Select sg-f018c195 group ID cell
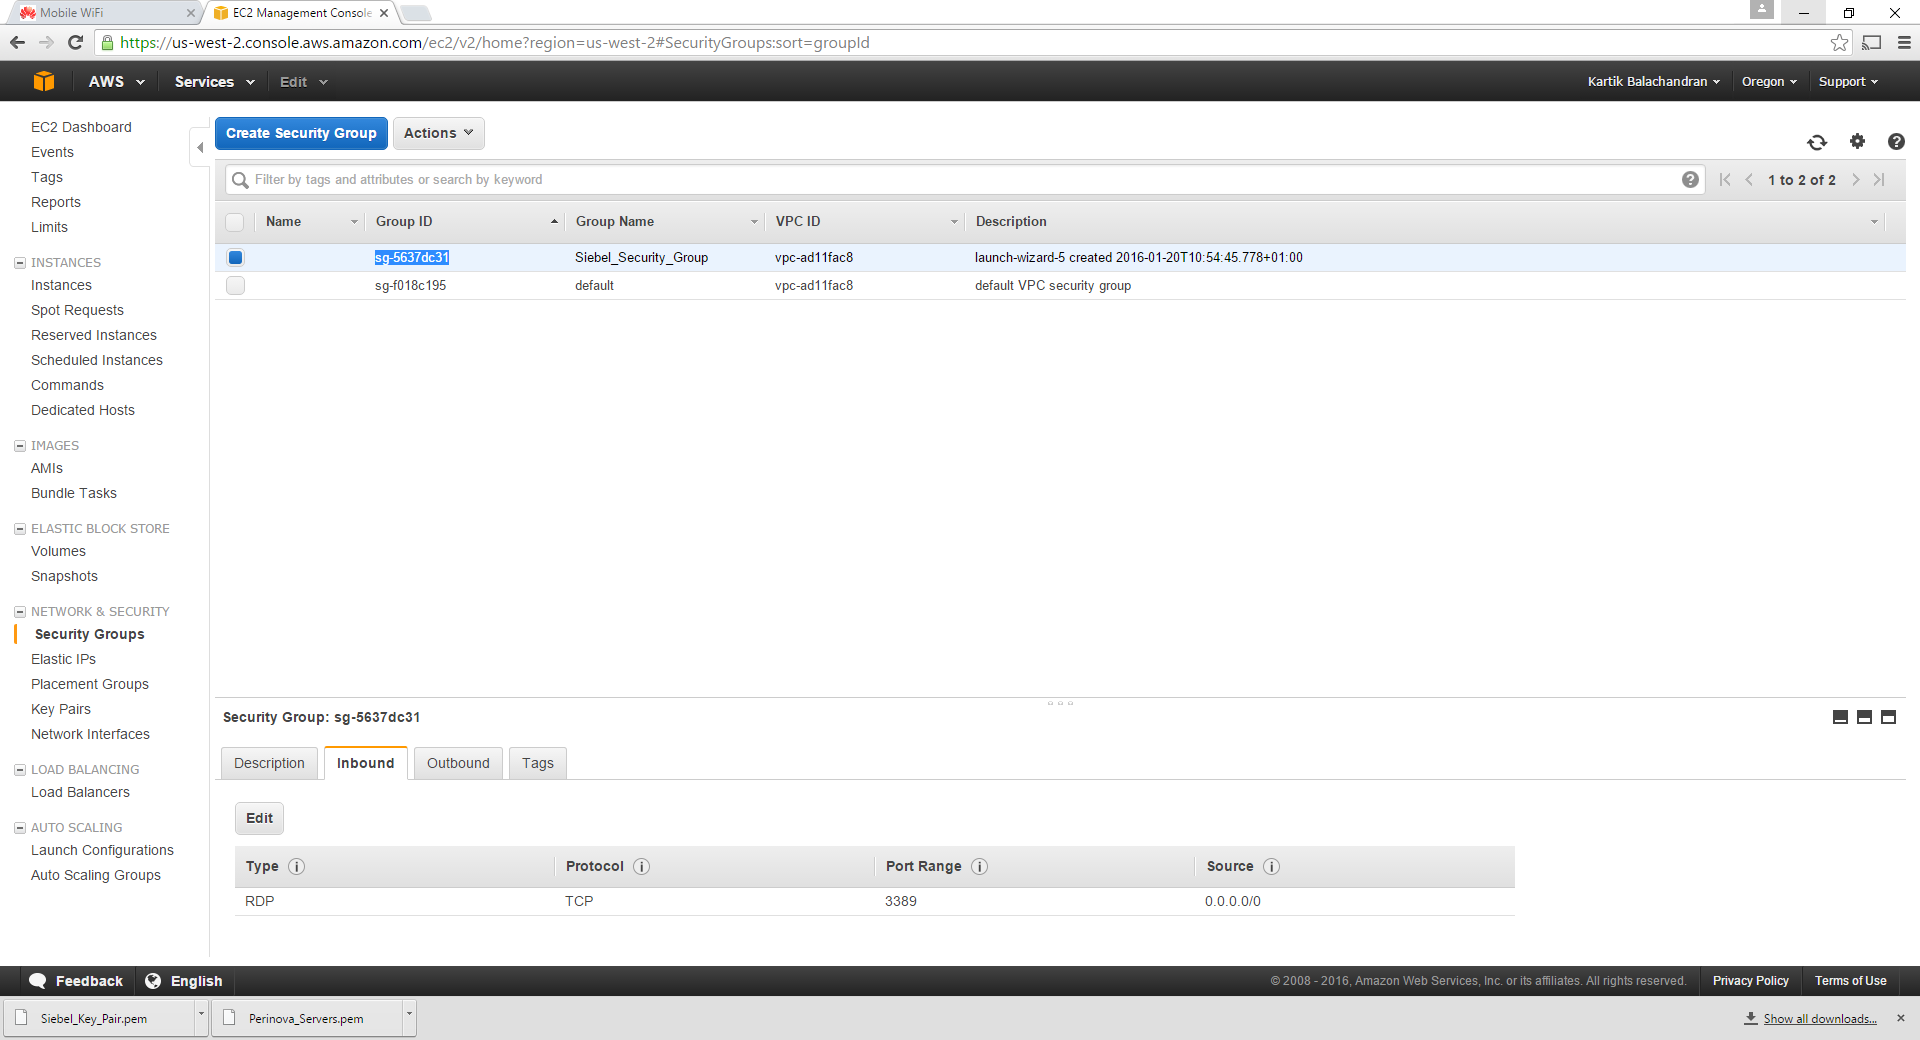Viewport: 1920px width, 1040px height. point(410,286)
